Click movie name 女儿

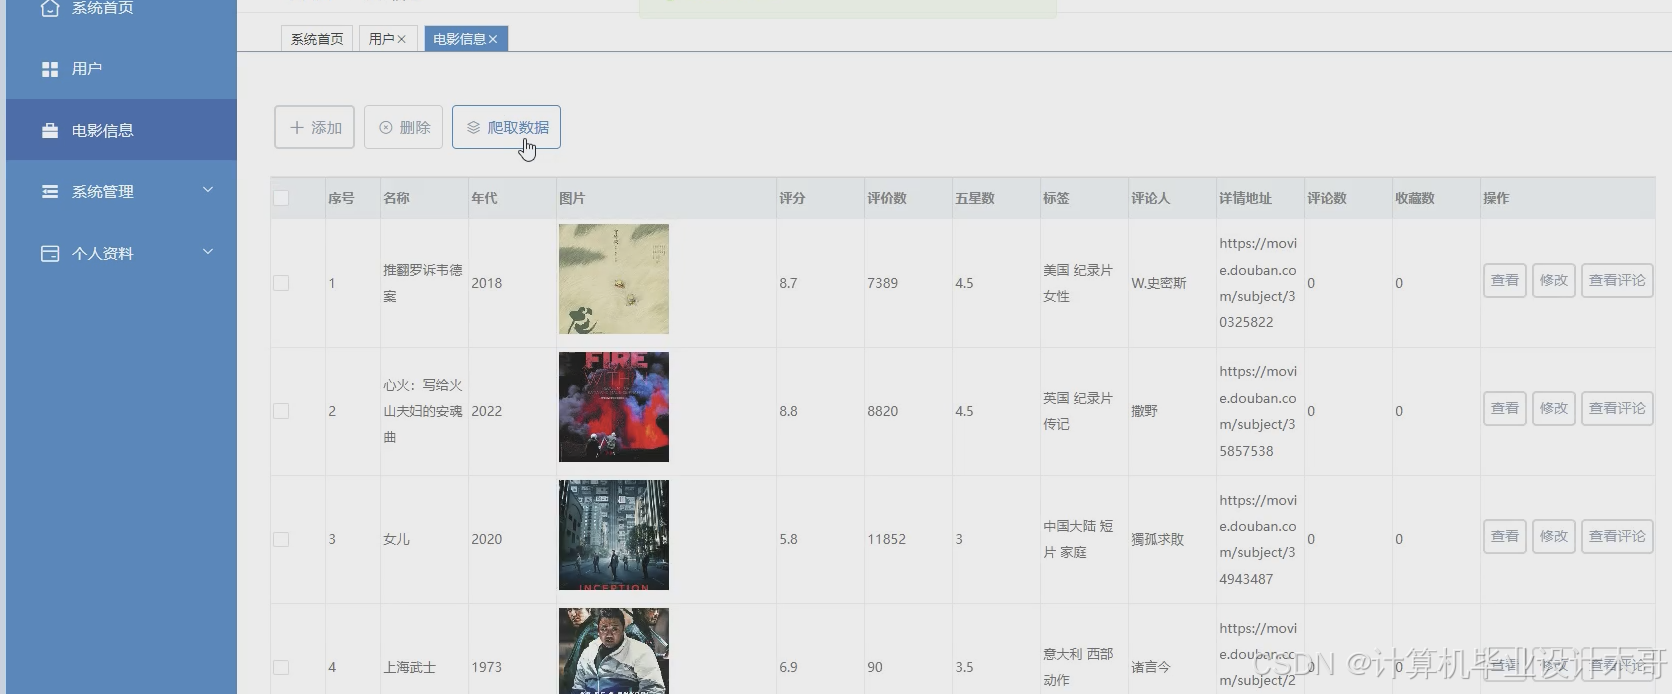point(396,539)
